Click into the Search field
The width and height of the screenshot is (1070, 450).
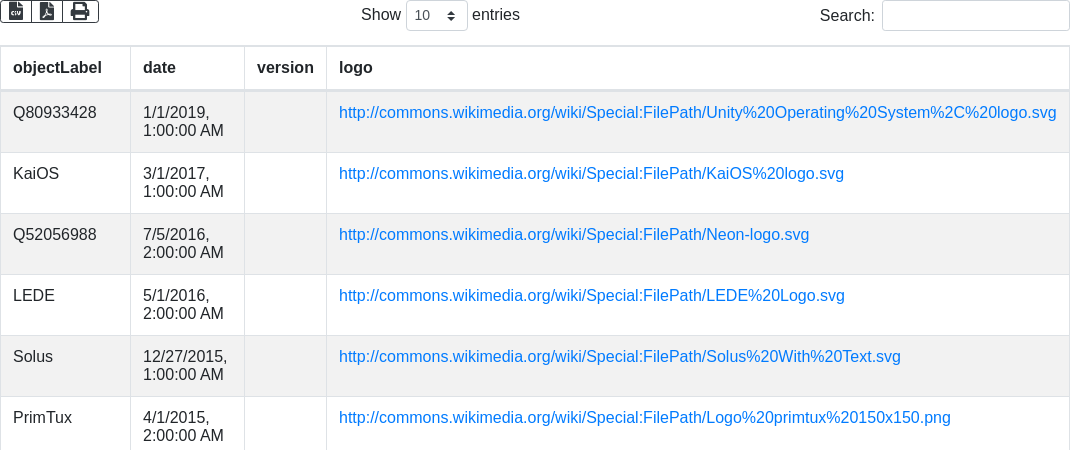pyautogui.click(x=975, y=16)
